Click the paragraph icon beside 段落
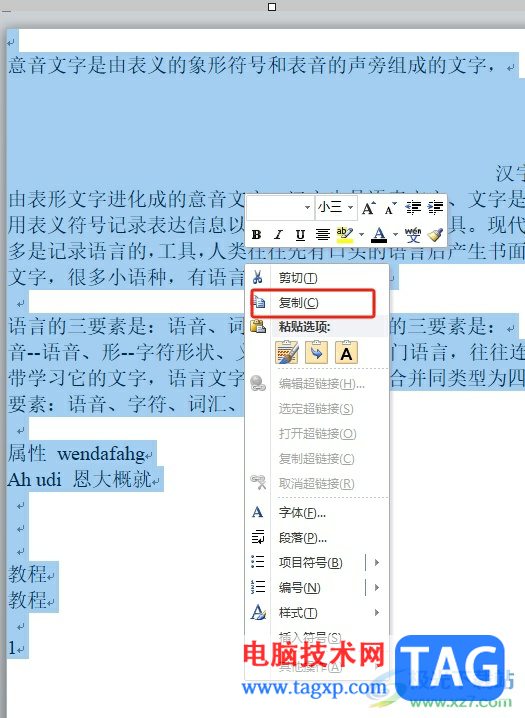The width and height of the screenshot is (525, 718). 258,537
